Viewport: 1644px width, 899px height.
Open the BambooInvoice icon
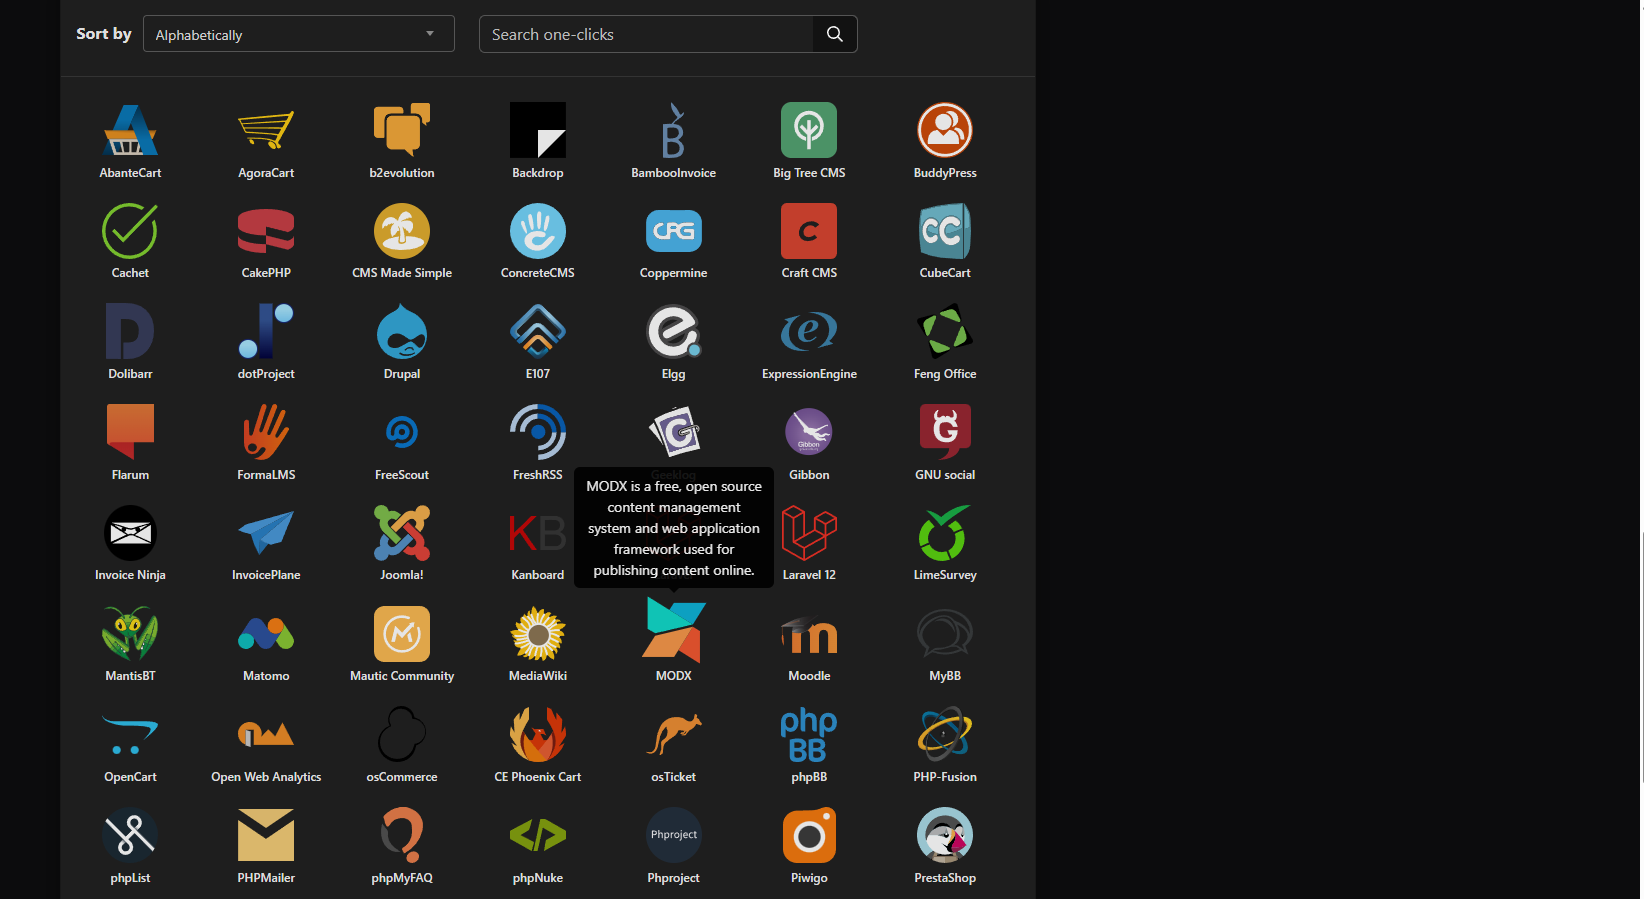674,130
